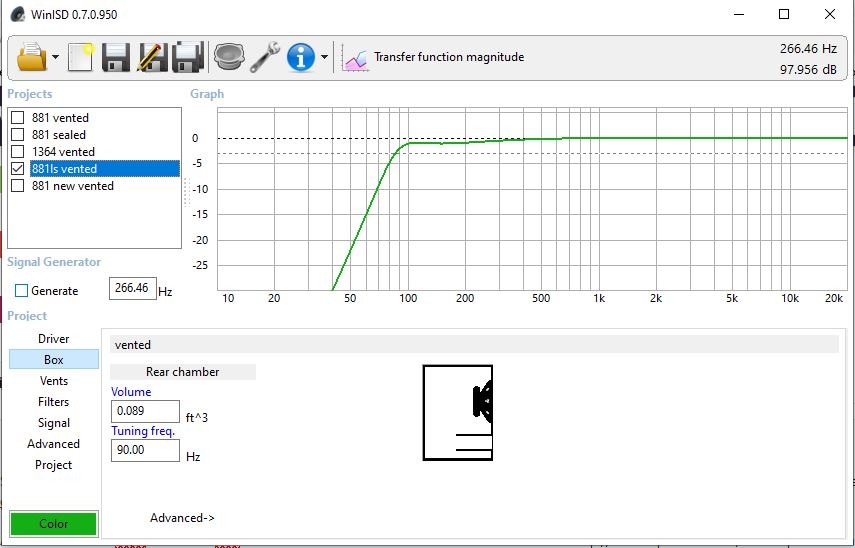Click the vented box diagram image
Screen dimensions: 855x548
(x=458, y=413)
